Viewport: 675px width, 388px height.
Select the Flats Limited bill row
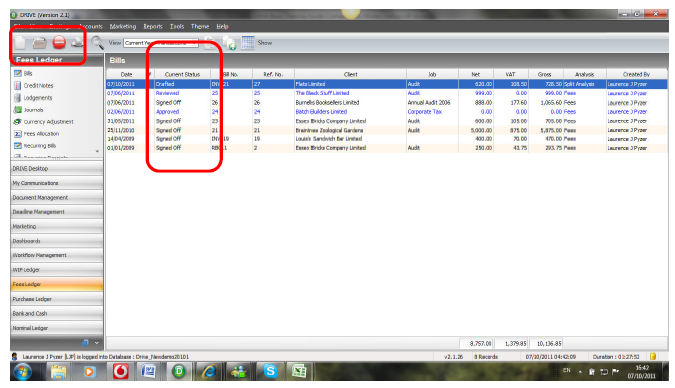(x=387, y=84)
